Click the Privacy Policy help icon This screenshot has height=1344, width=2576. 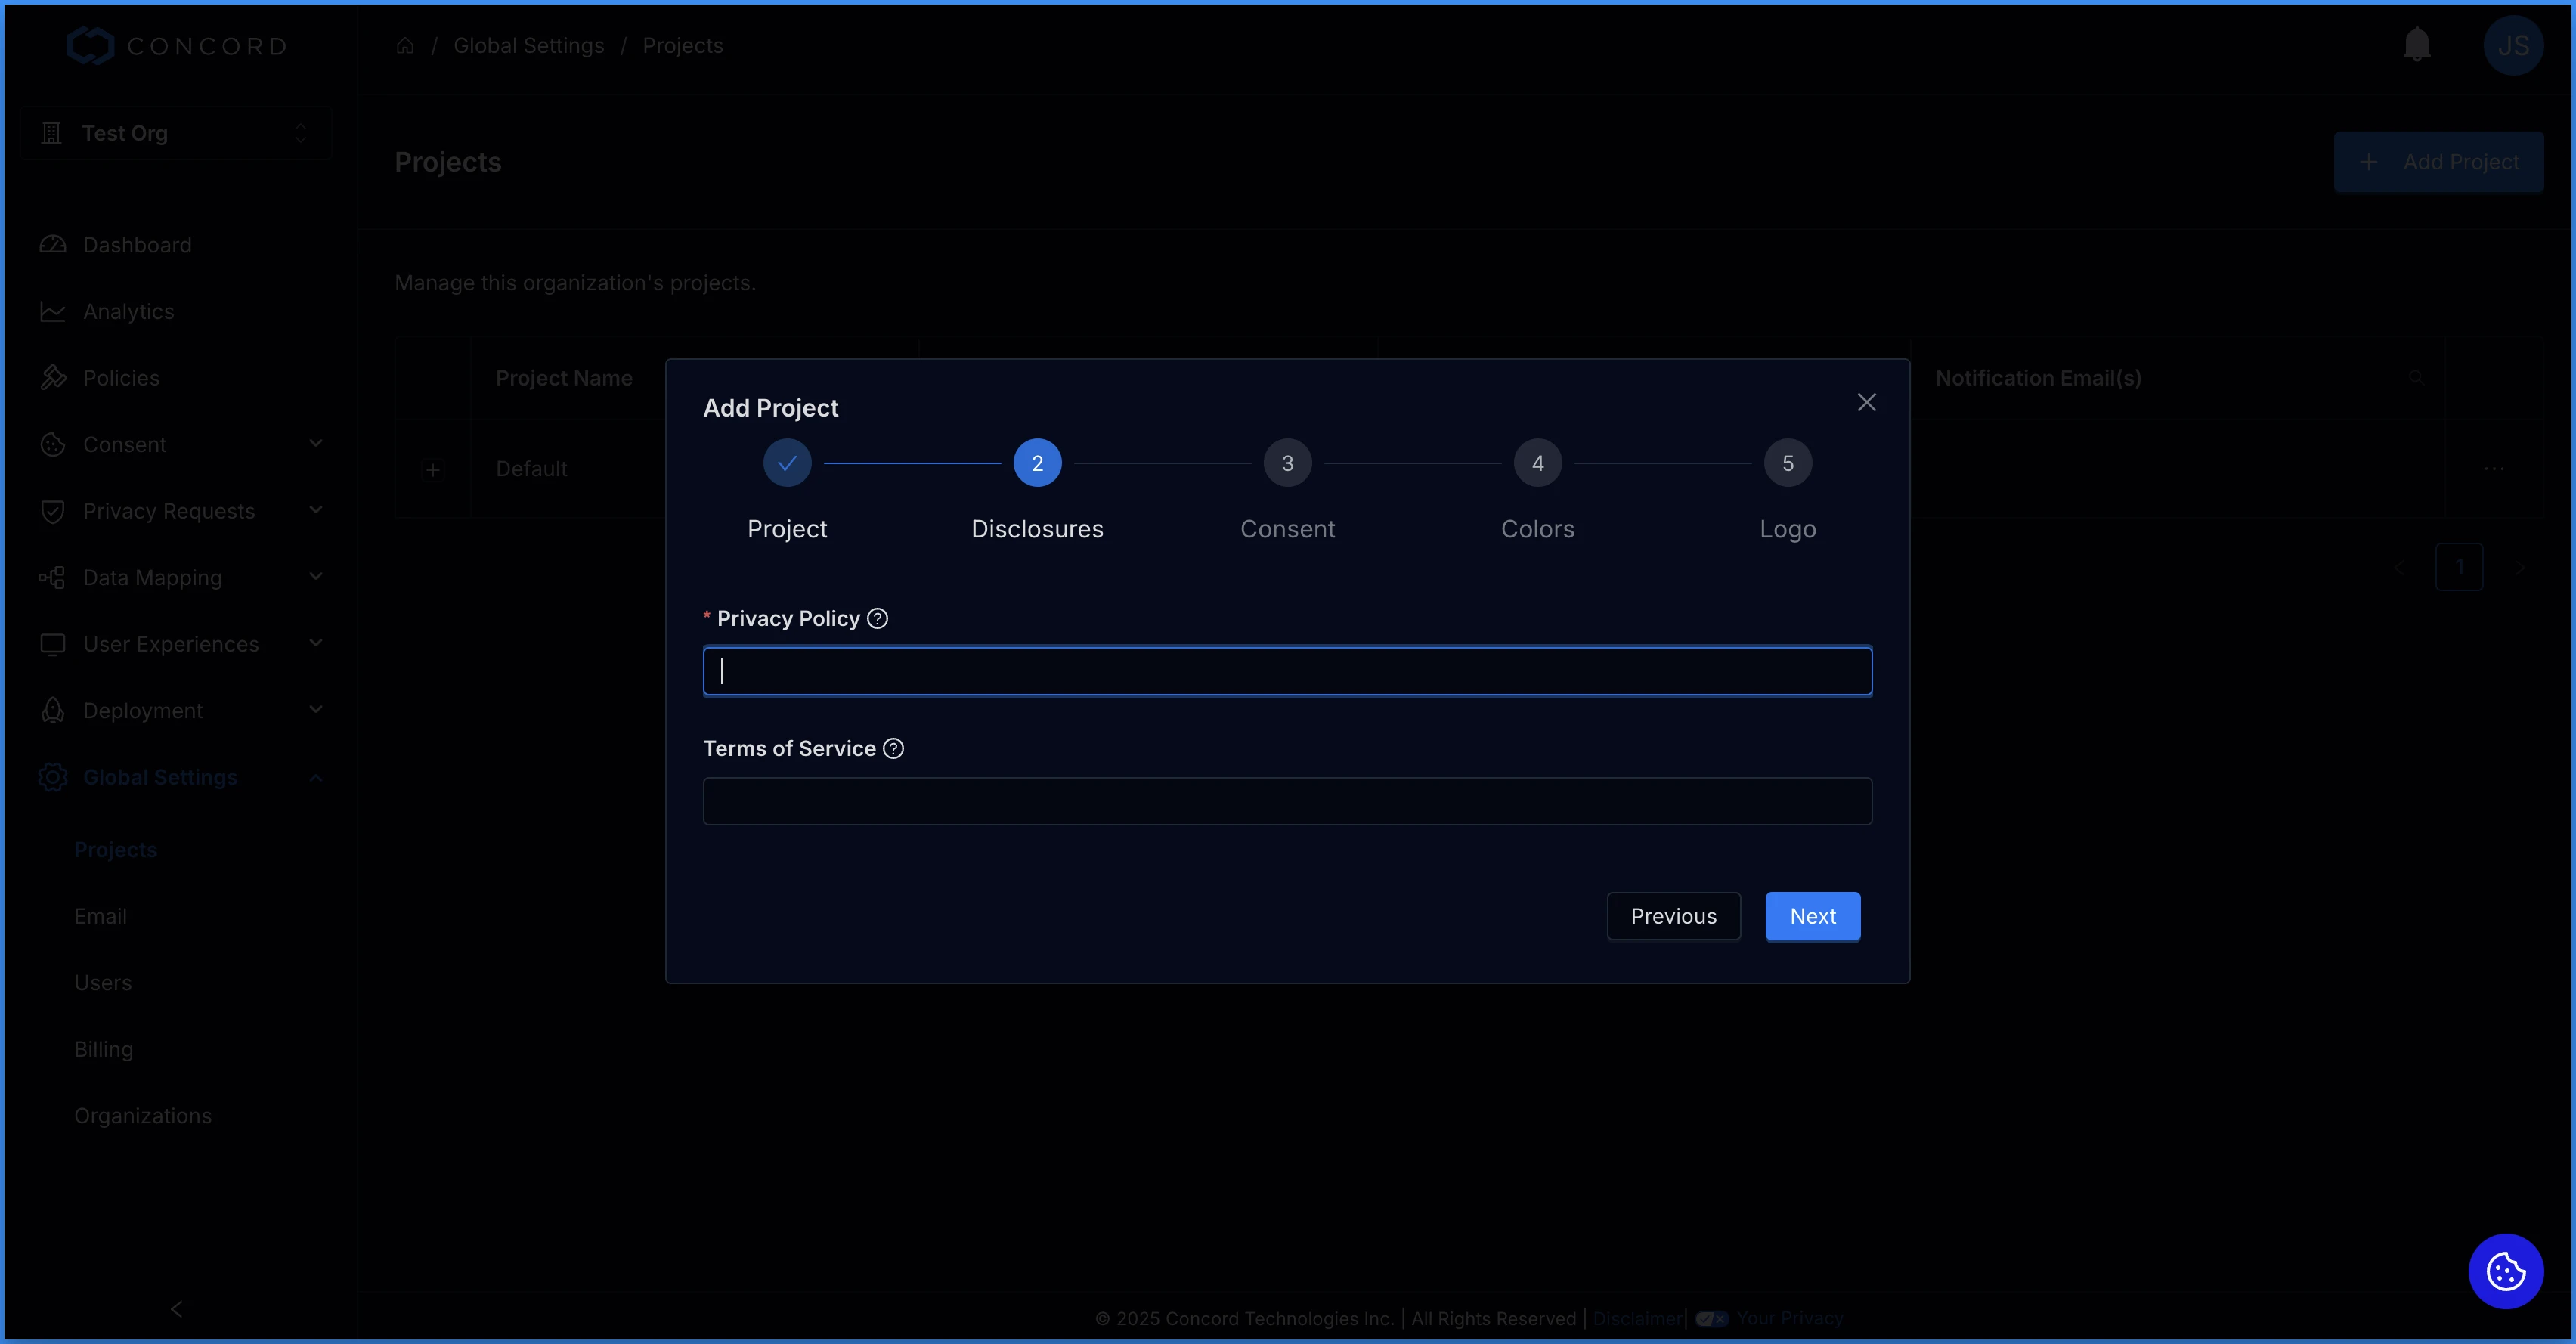coord(877,619)
